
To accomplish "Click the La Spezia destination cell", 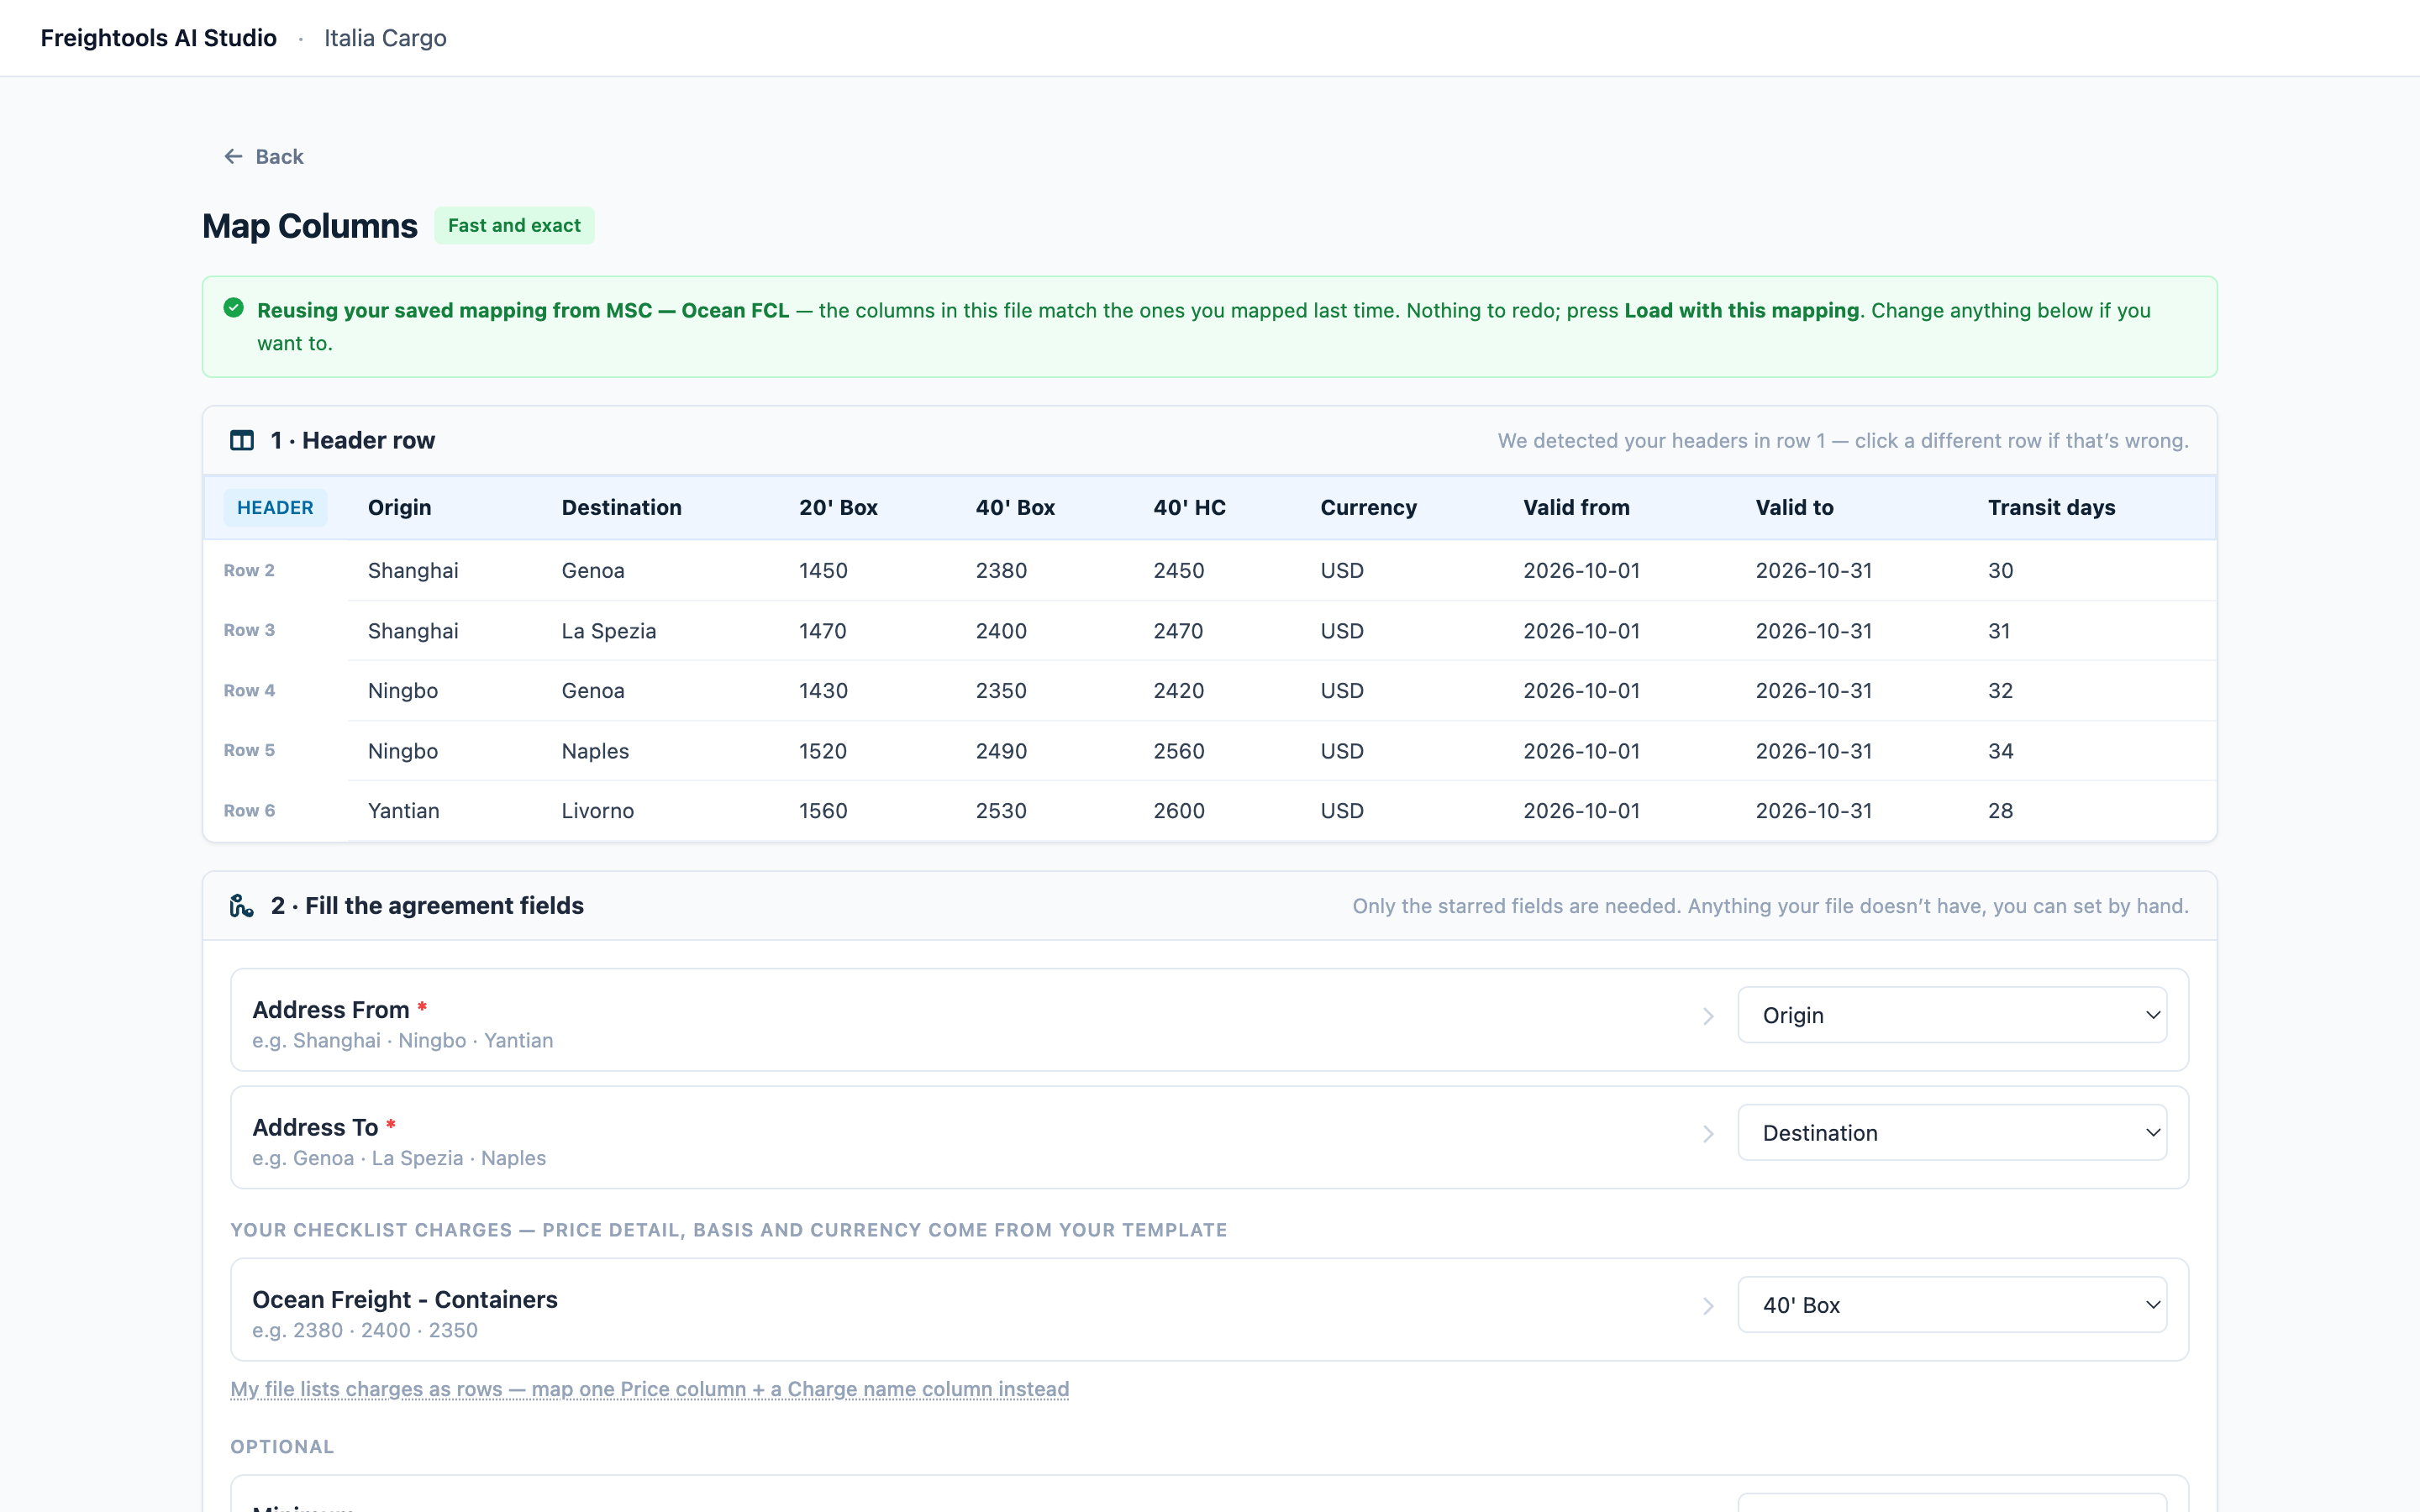I will pyautogui.click(x=609, y=631).
